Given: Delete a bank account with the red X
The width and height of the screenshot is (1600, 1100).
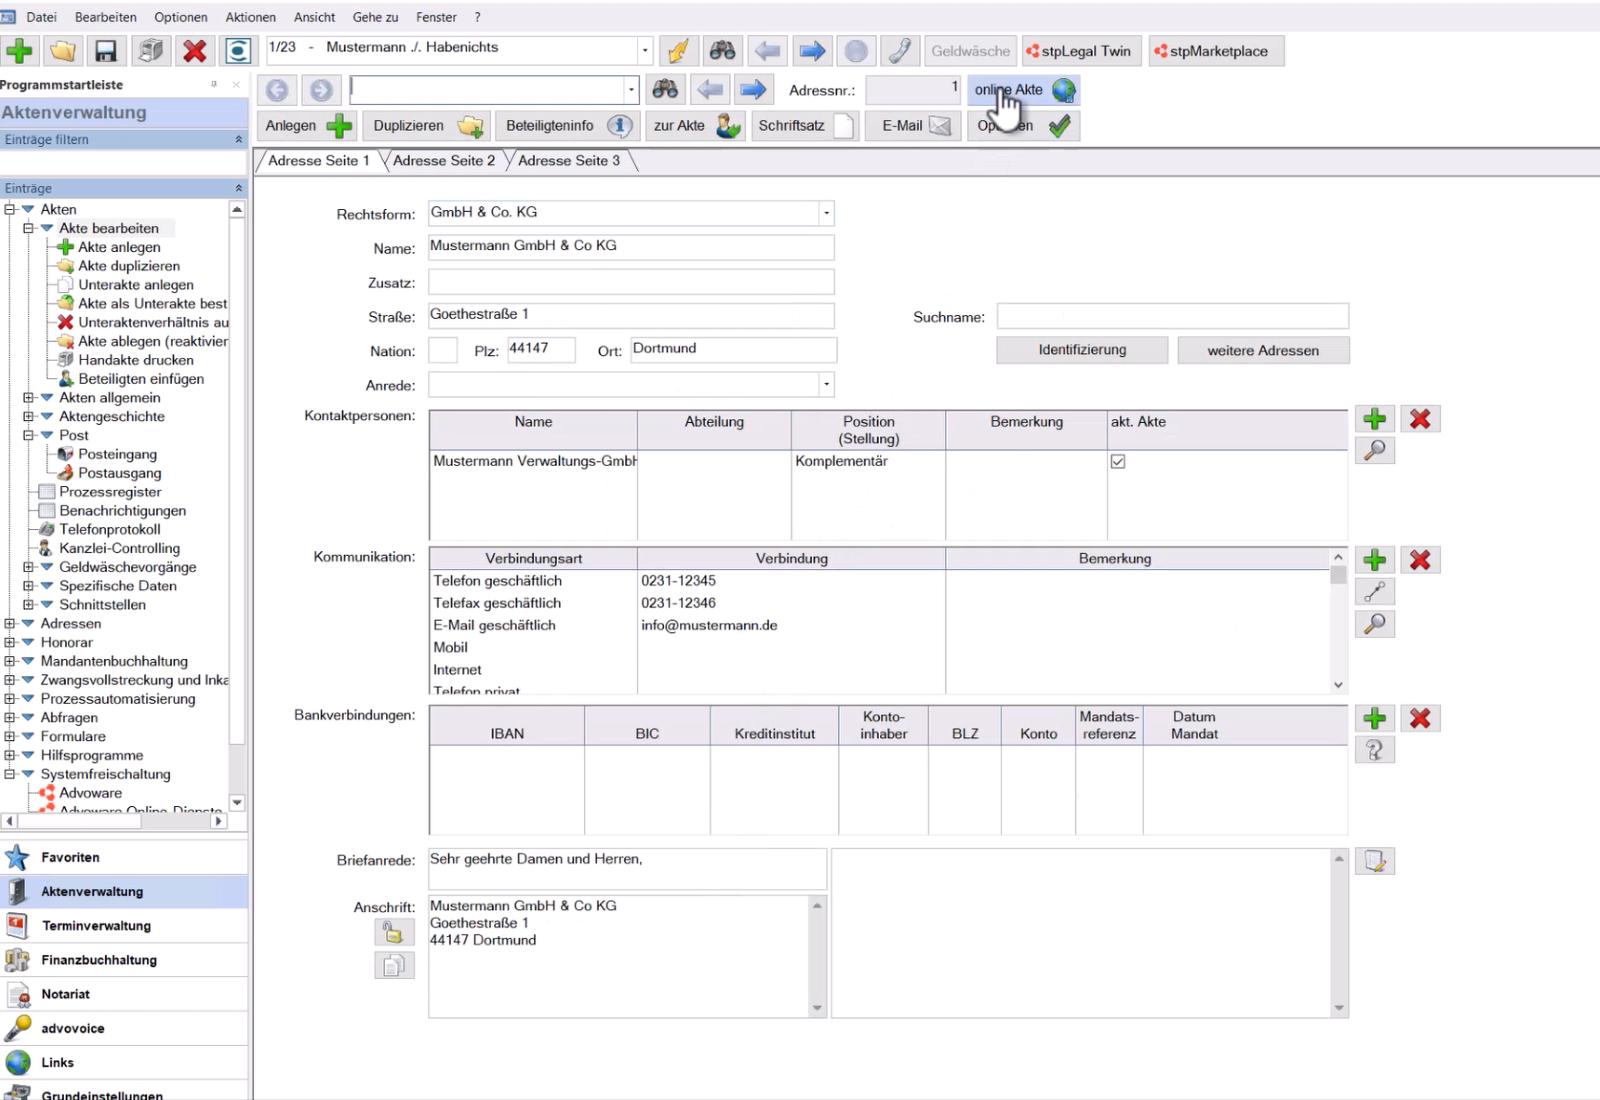Looking at the screenshot, I should [1420, 718].
